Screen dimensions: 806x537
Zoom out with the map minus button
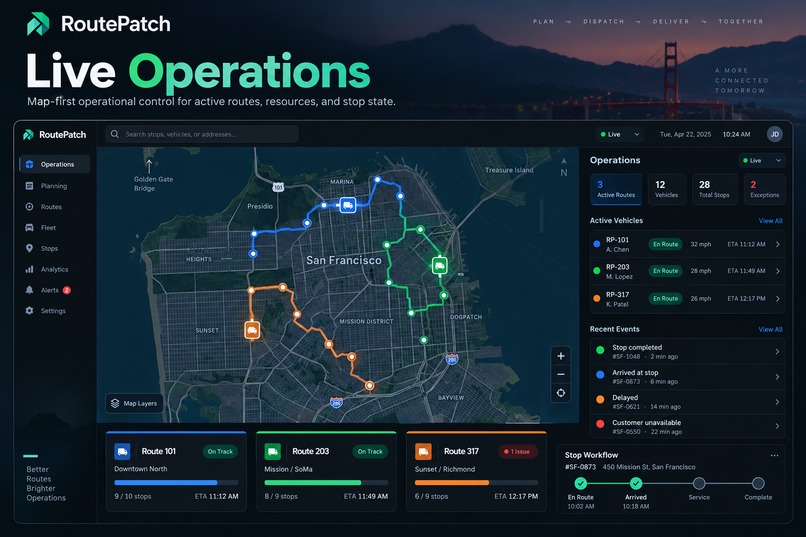(561, 374)
